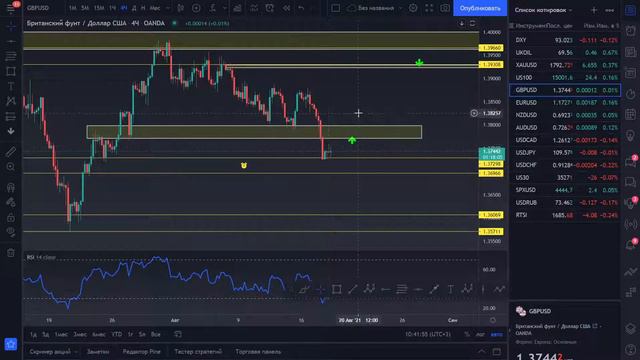Collapse bottom panel chevron

point(482,351)
